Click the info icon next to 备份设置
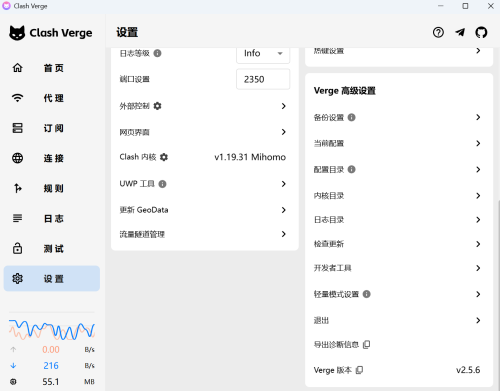The width and height of the screenshot is (500, 391). click(351, 117)
